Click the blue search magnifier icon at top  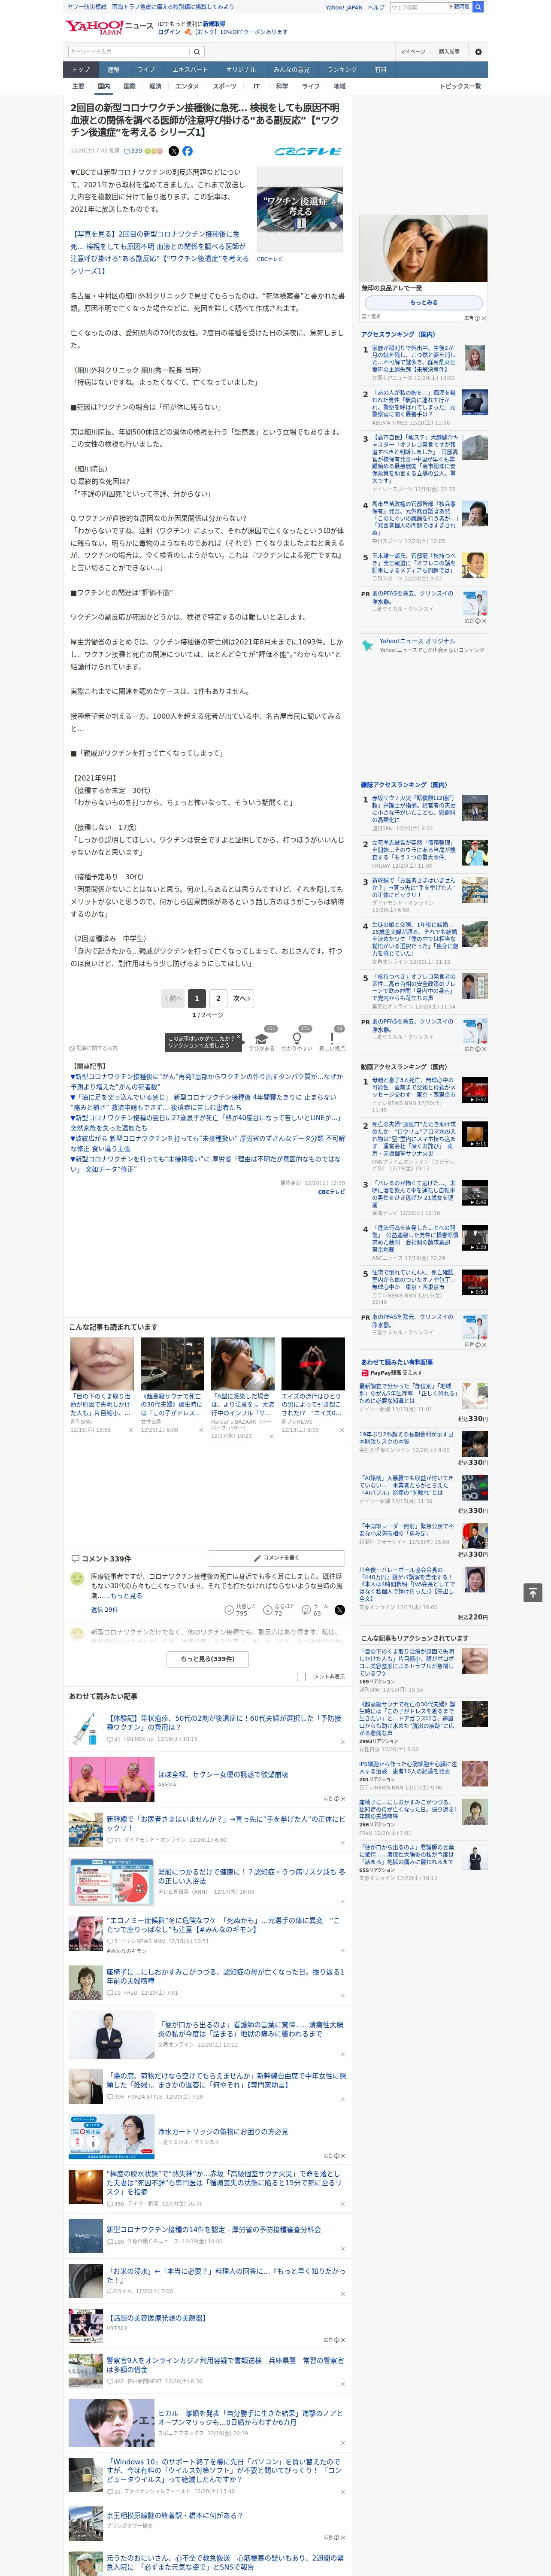478,7
